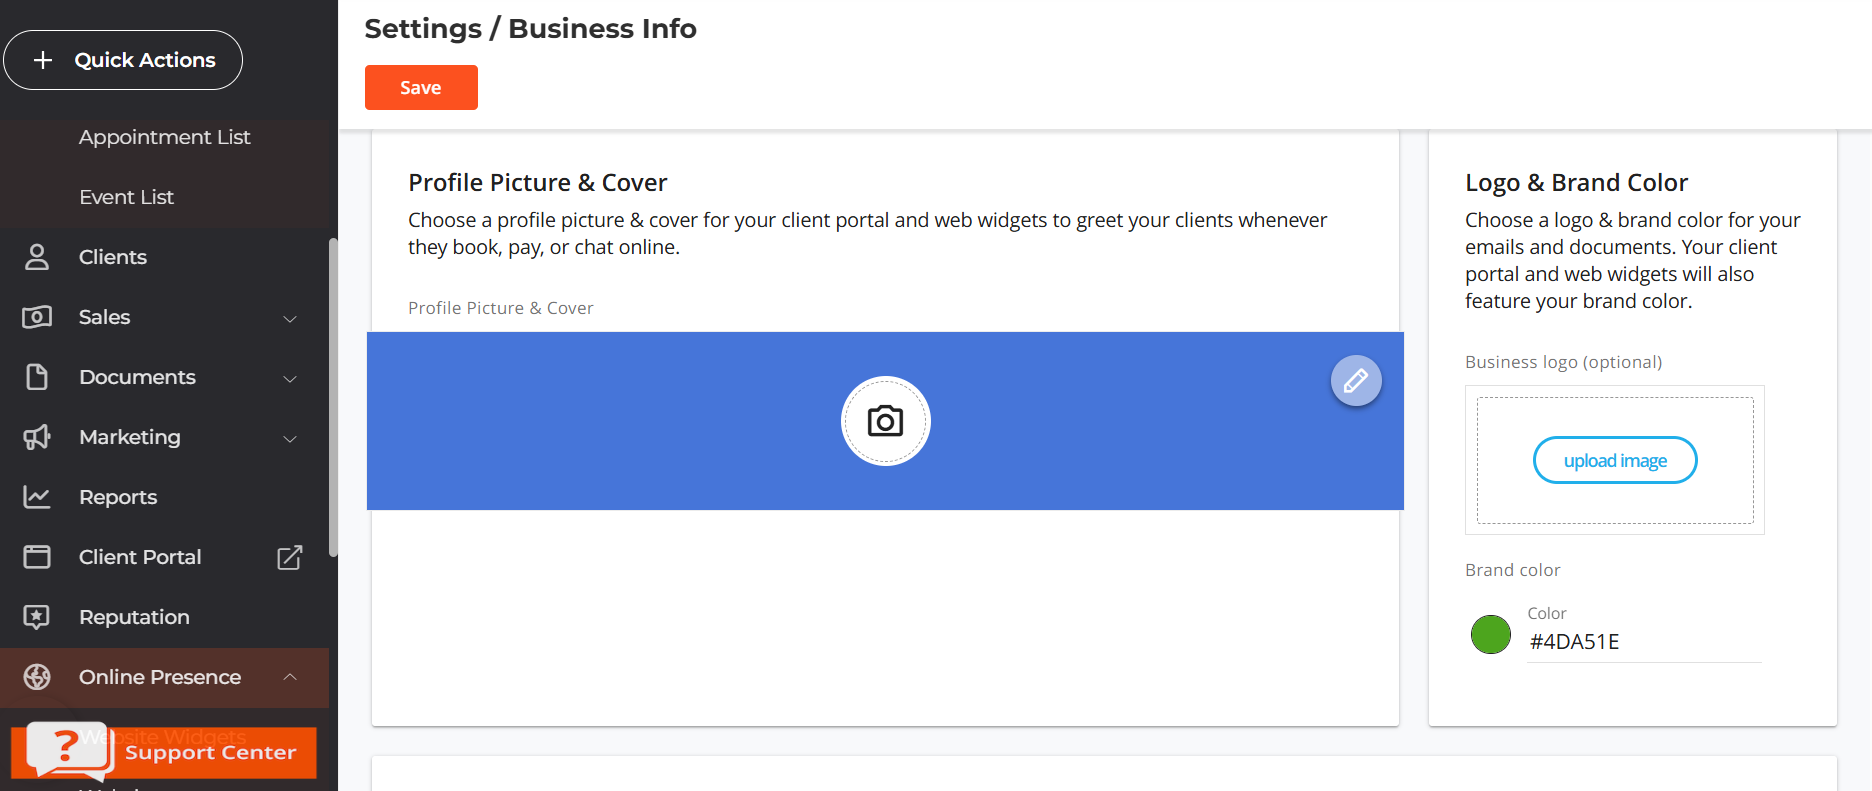Edit the #4DA51E color code field

click(x=1644, y=642)
